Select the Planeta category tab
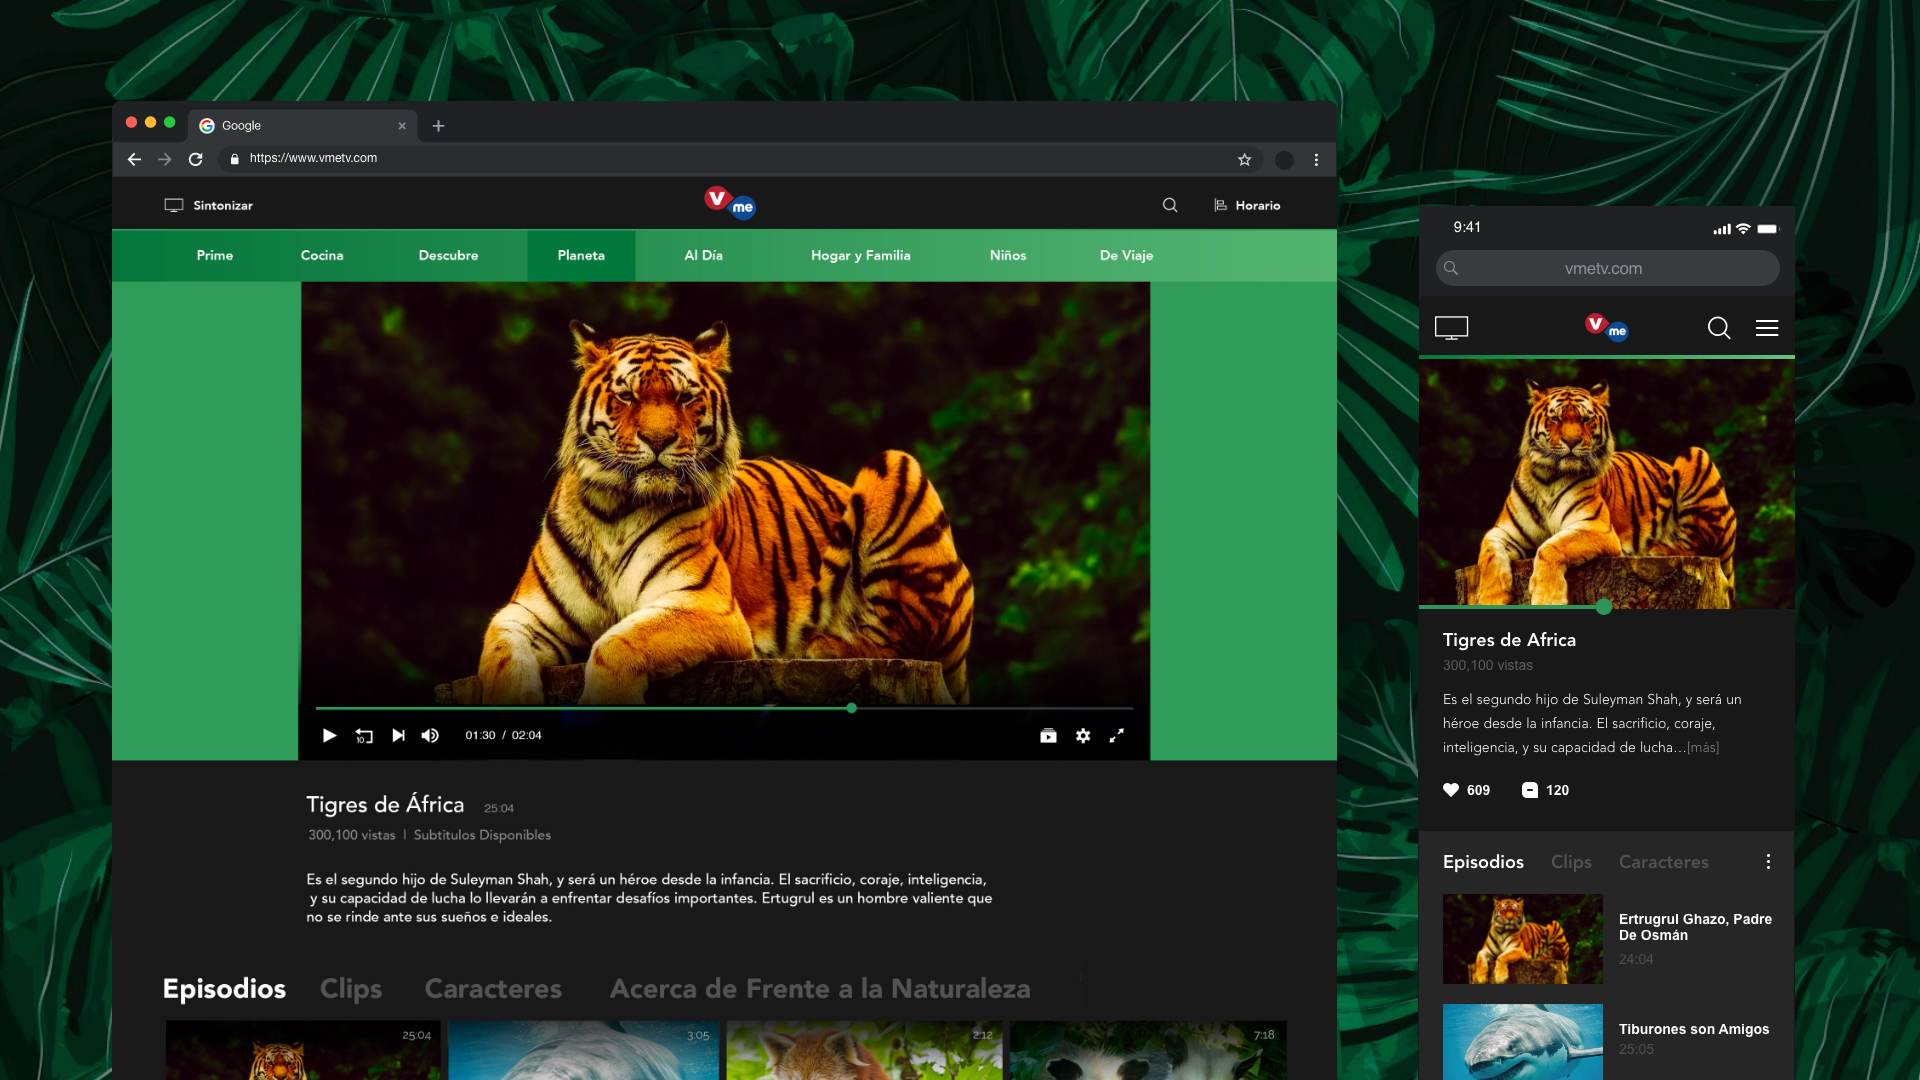Screen dimensions: 1920x1080 tap(581, 256)
